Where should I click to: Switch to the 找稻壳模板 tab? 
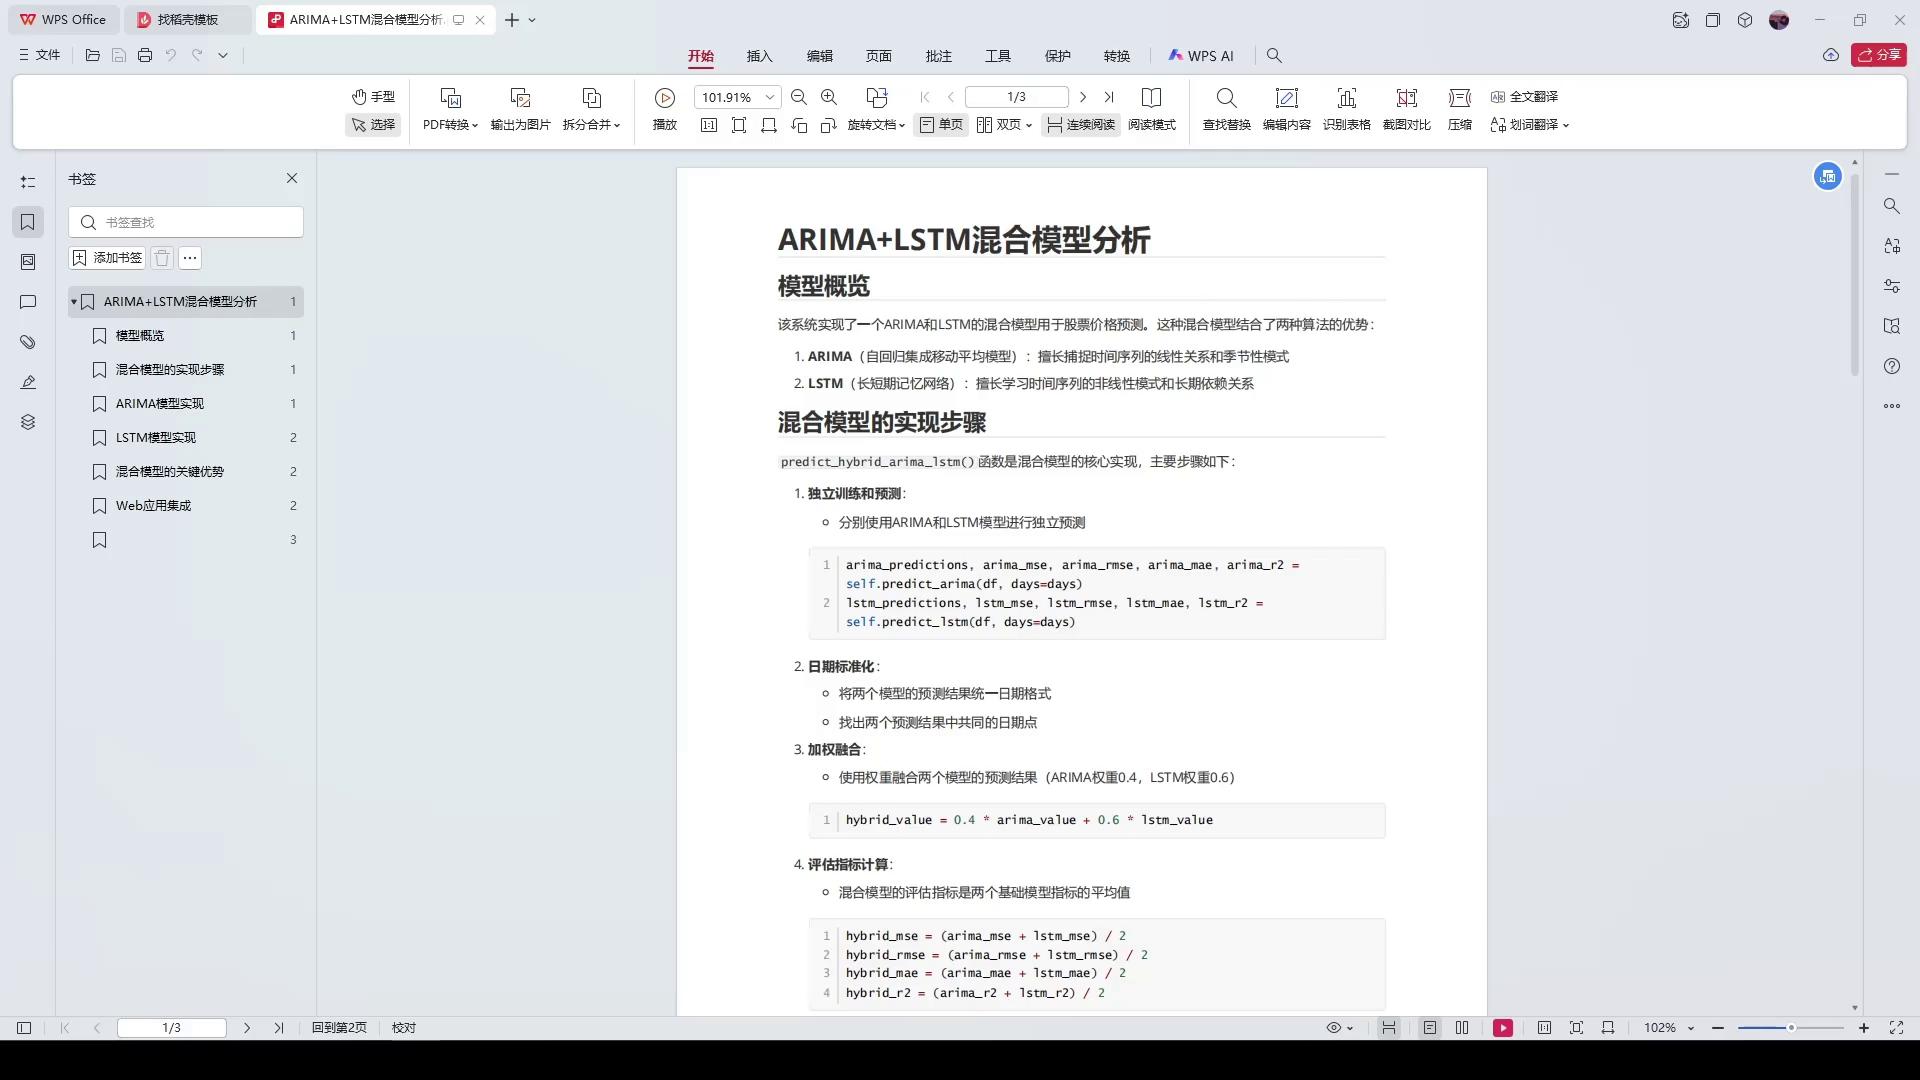187,19
